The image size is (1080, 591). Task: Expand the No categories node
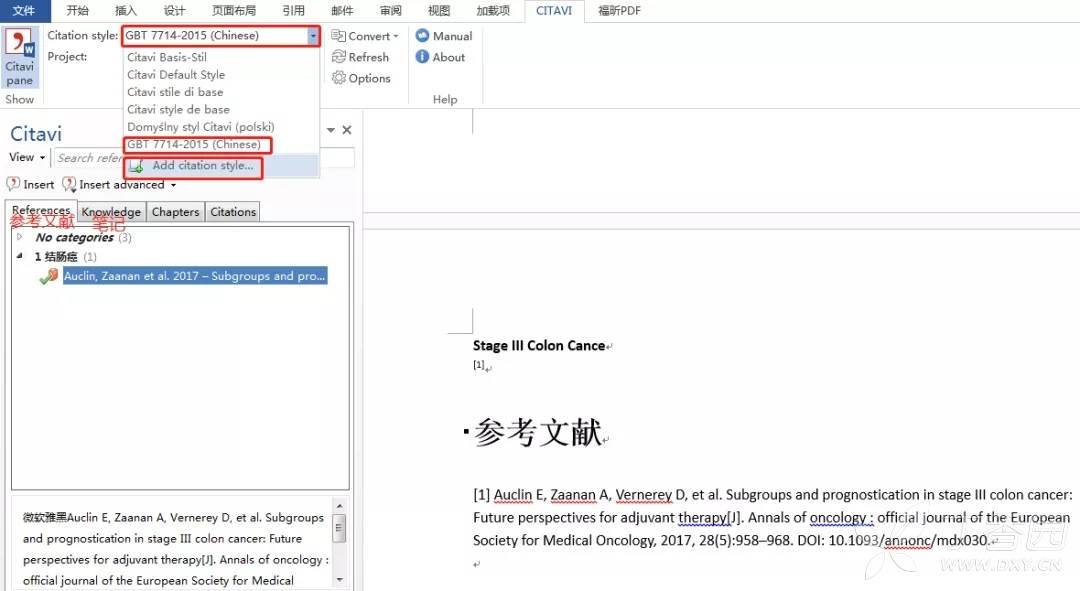coord(20,237)
